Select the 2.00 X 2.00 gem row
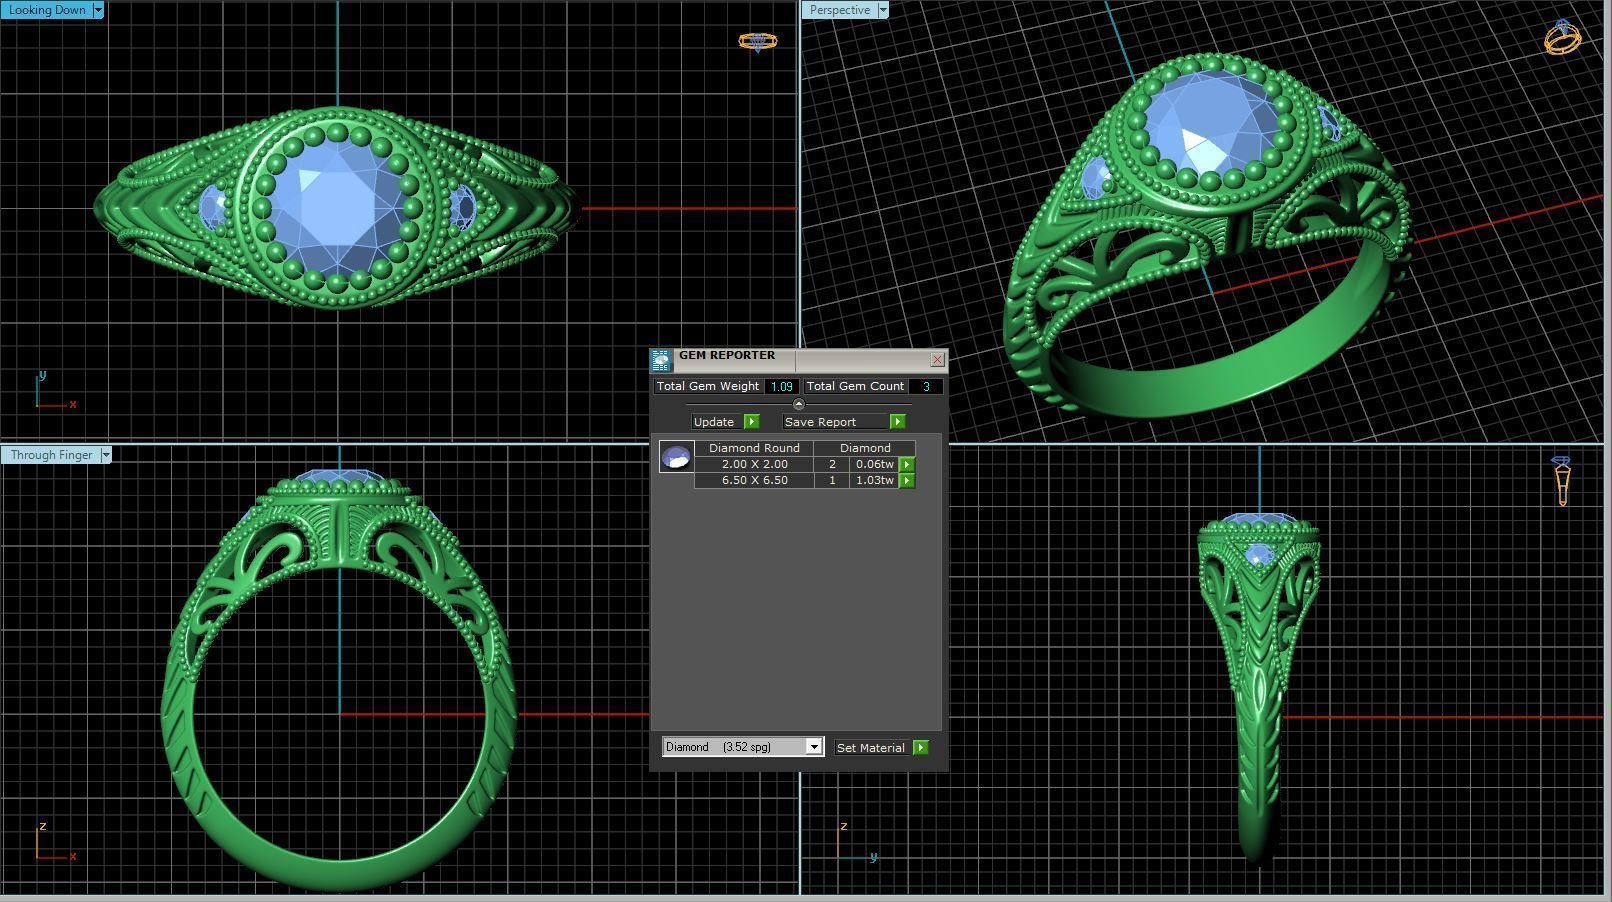This screenshot has width=1612, height=902. (754, 464)
